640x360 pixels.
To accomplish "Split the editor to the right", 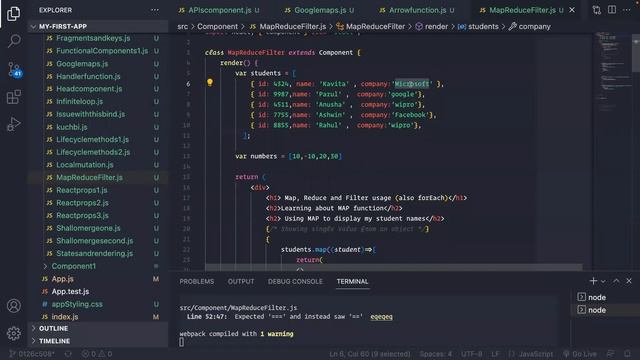I will point(612,10).
